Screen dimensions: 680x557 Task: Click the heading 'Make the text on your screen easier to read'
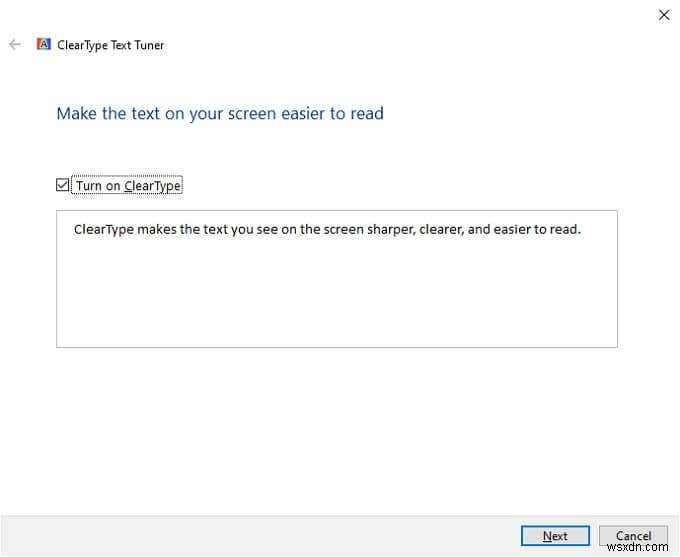pyautogui.click(x=220, y=114)
